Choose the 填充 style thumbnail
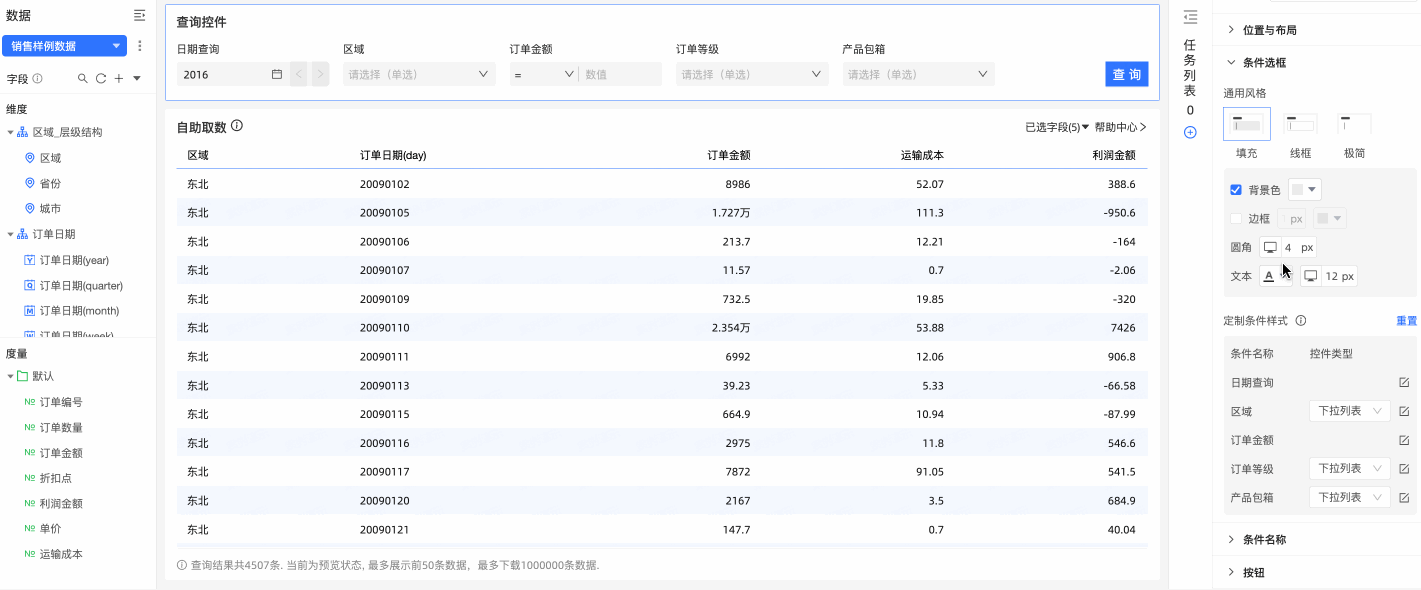Screen dimensions: 1421x590 (x=1247, y=124)
